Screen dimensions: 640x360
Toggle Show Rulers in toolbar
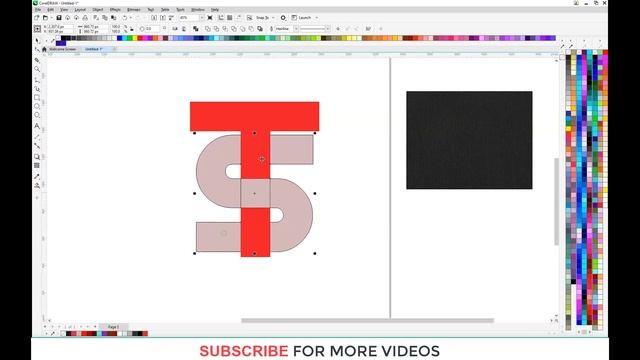[221, 18]
